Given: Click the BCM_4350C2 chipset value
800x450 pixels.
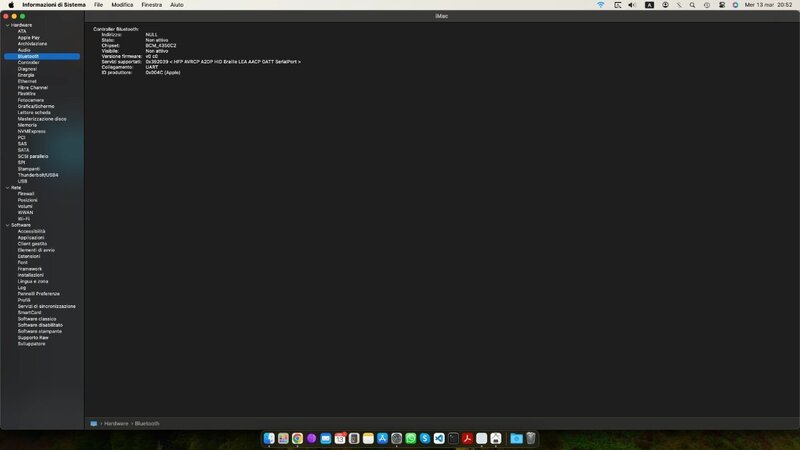Looking at the screenshot, I should click(x=161, y=45).
